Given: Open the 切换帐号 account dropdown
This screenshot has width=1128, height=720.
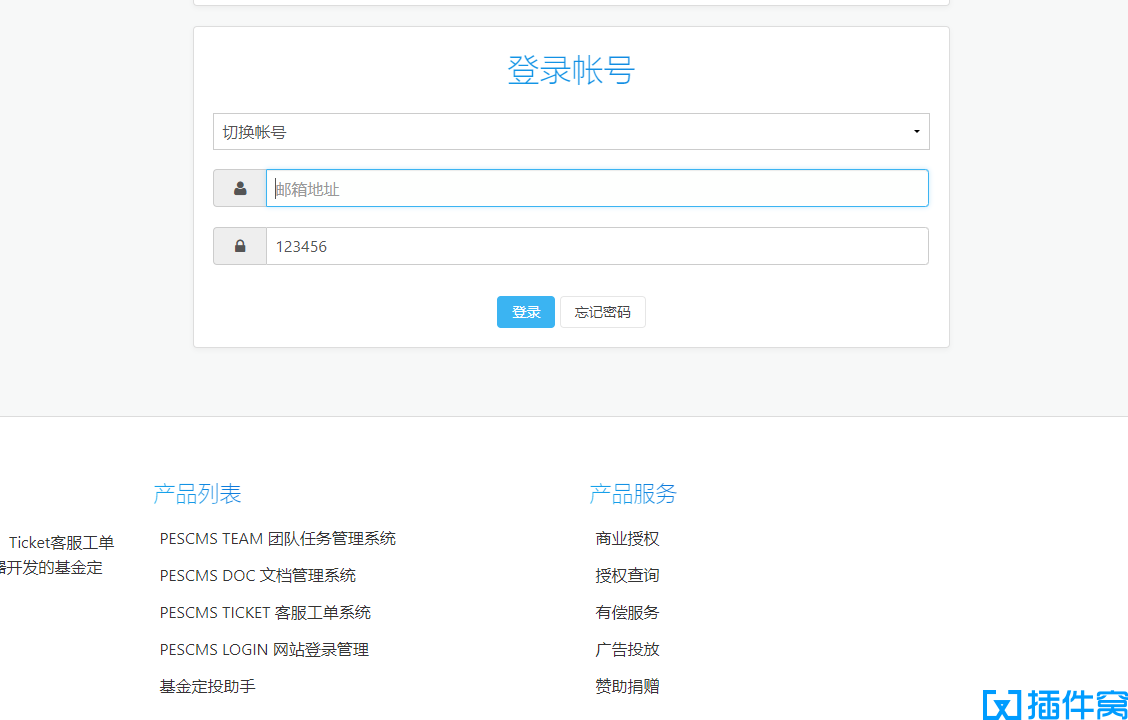Looking at the screenshot, I should pos(571,132).
